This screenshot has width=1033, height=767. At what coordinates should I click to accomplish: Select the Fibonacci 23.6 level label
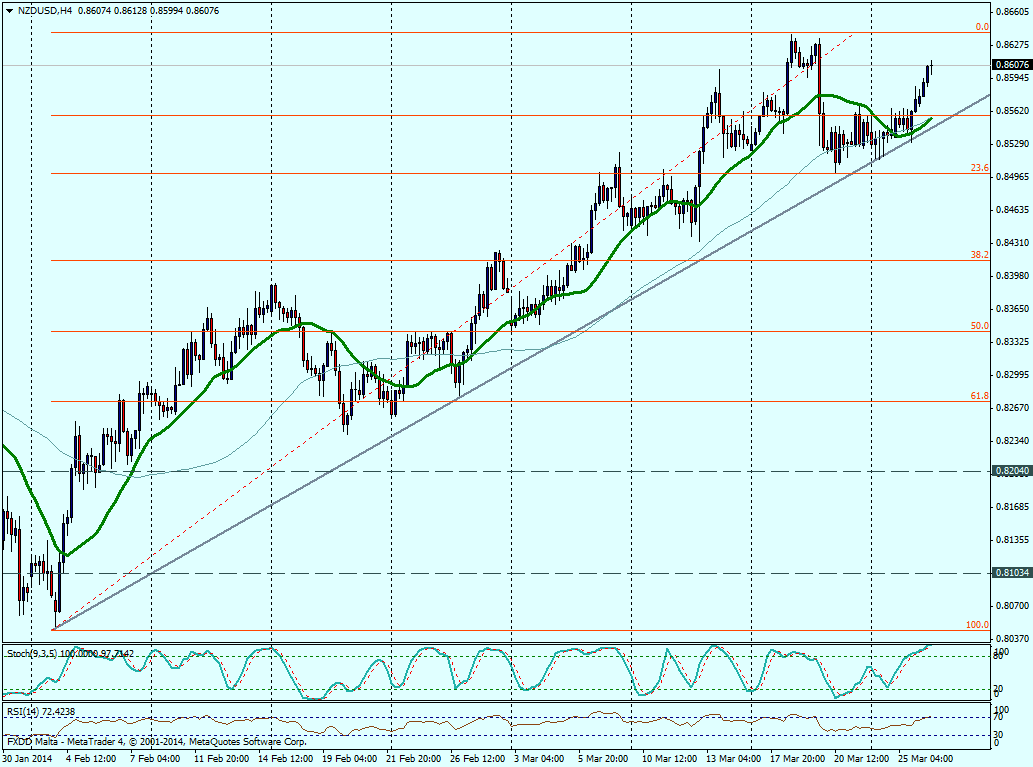pyautogui.click(x=979, y=168)
